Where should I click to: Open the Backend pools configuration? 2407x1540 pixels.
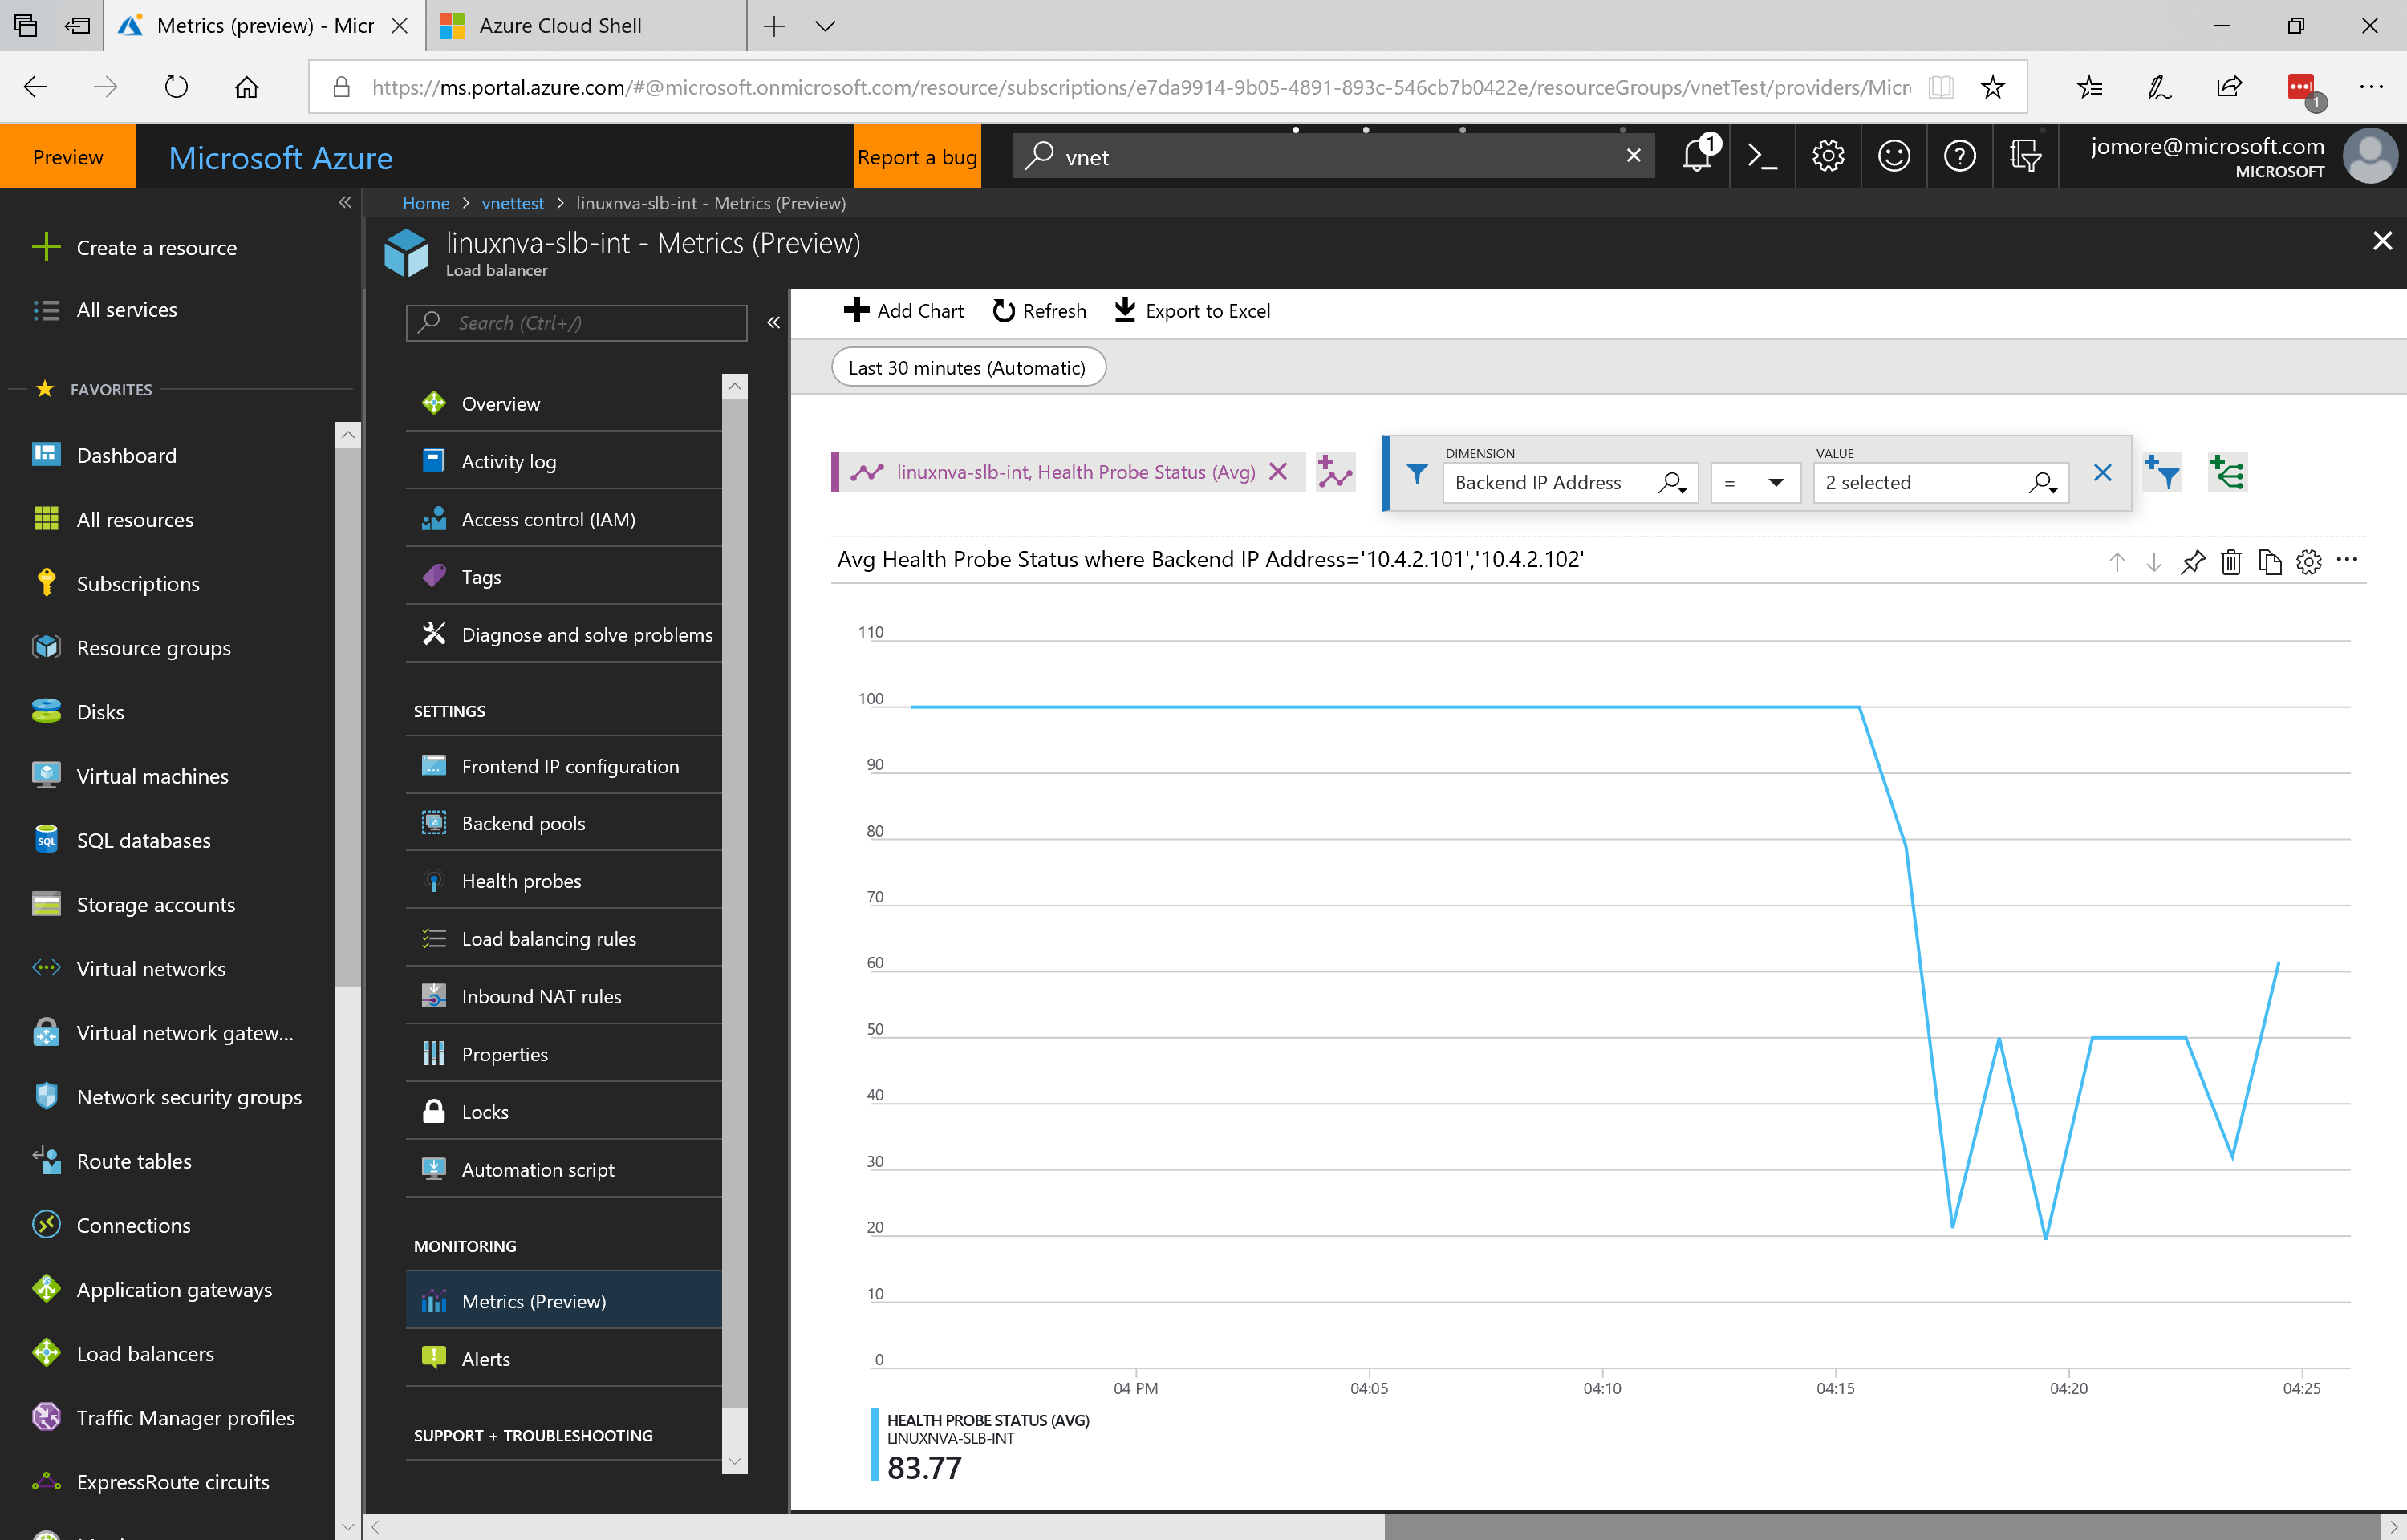click(x=523, y=823)
